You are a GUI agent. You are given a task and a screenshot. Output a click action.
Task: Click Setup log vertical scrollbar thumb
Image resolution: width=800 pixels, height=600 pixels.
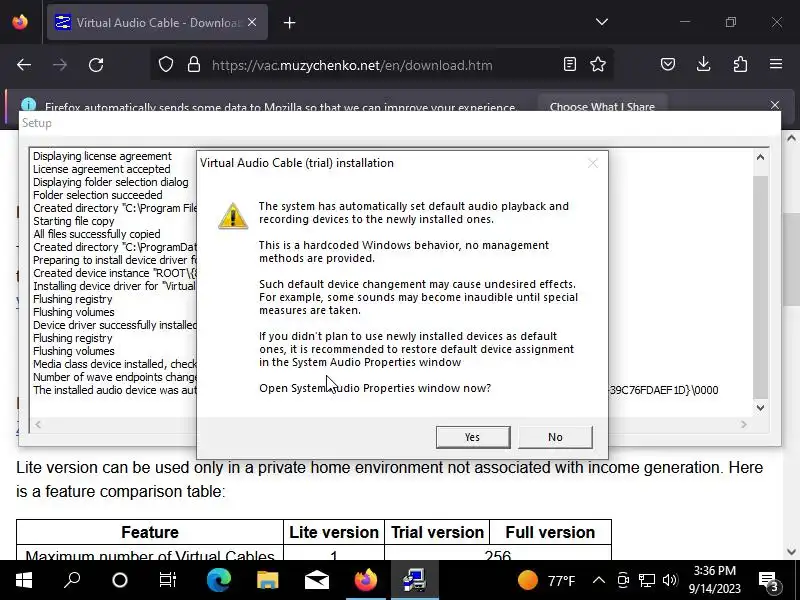760,287
